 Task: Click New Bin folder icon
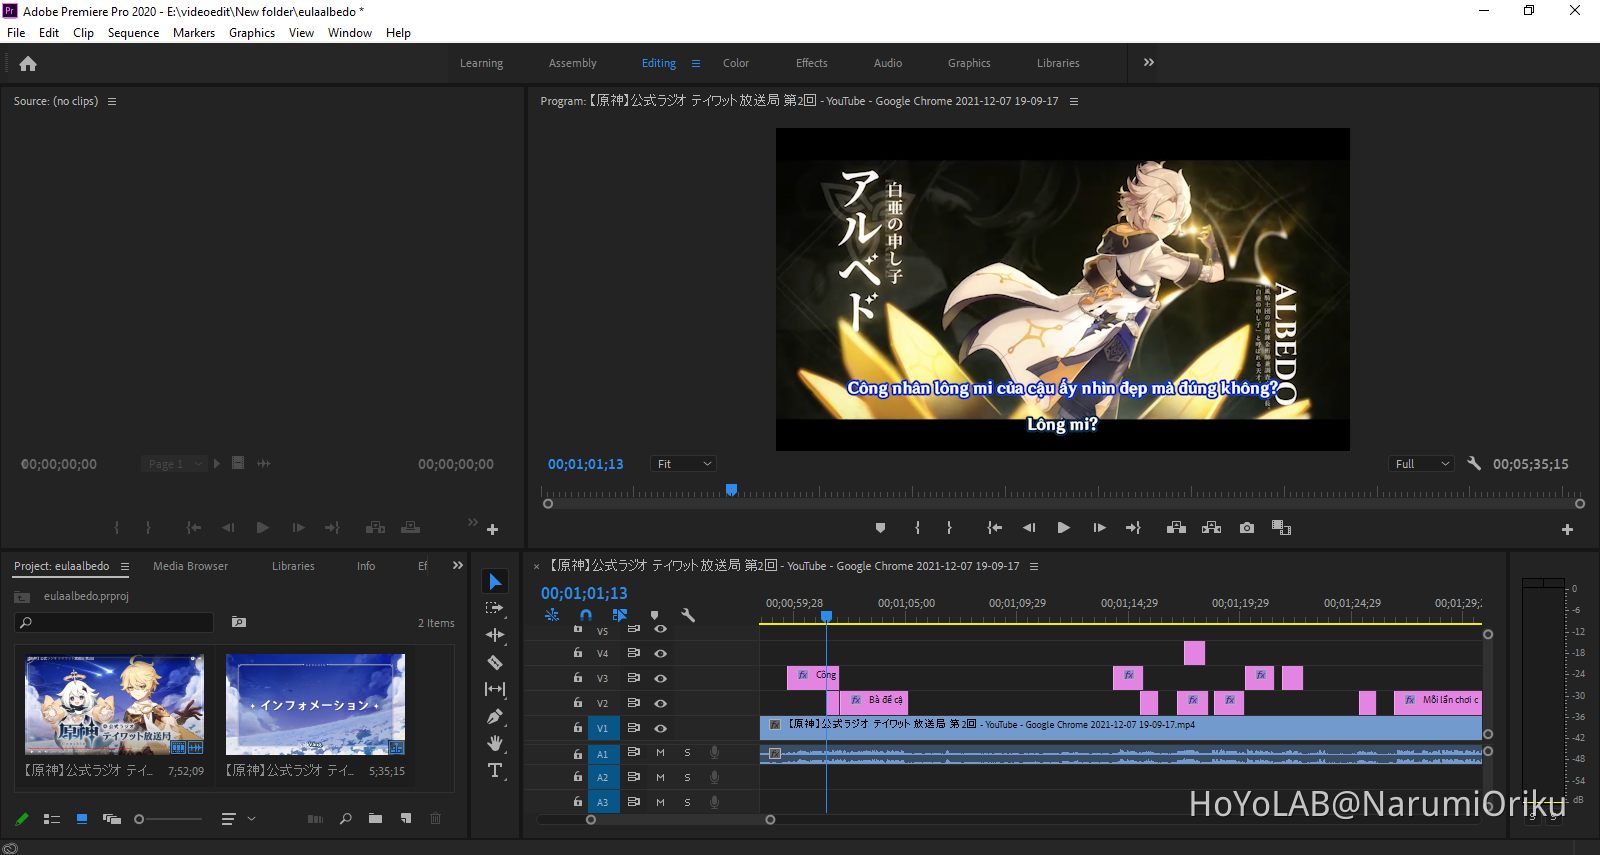(375, 819)
